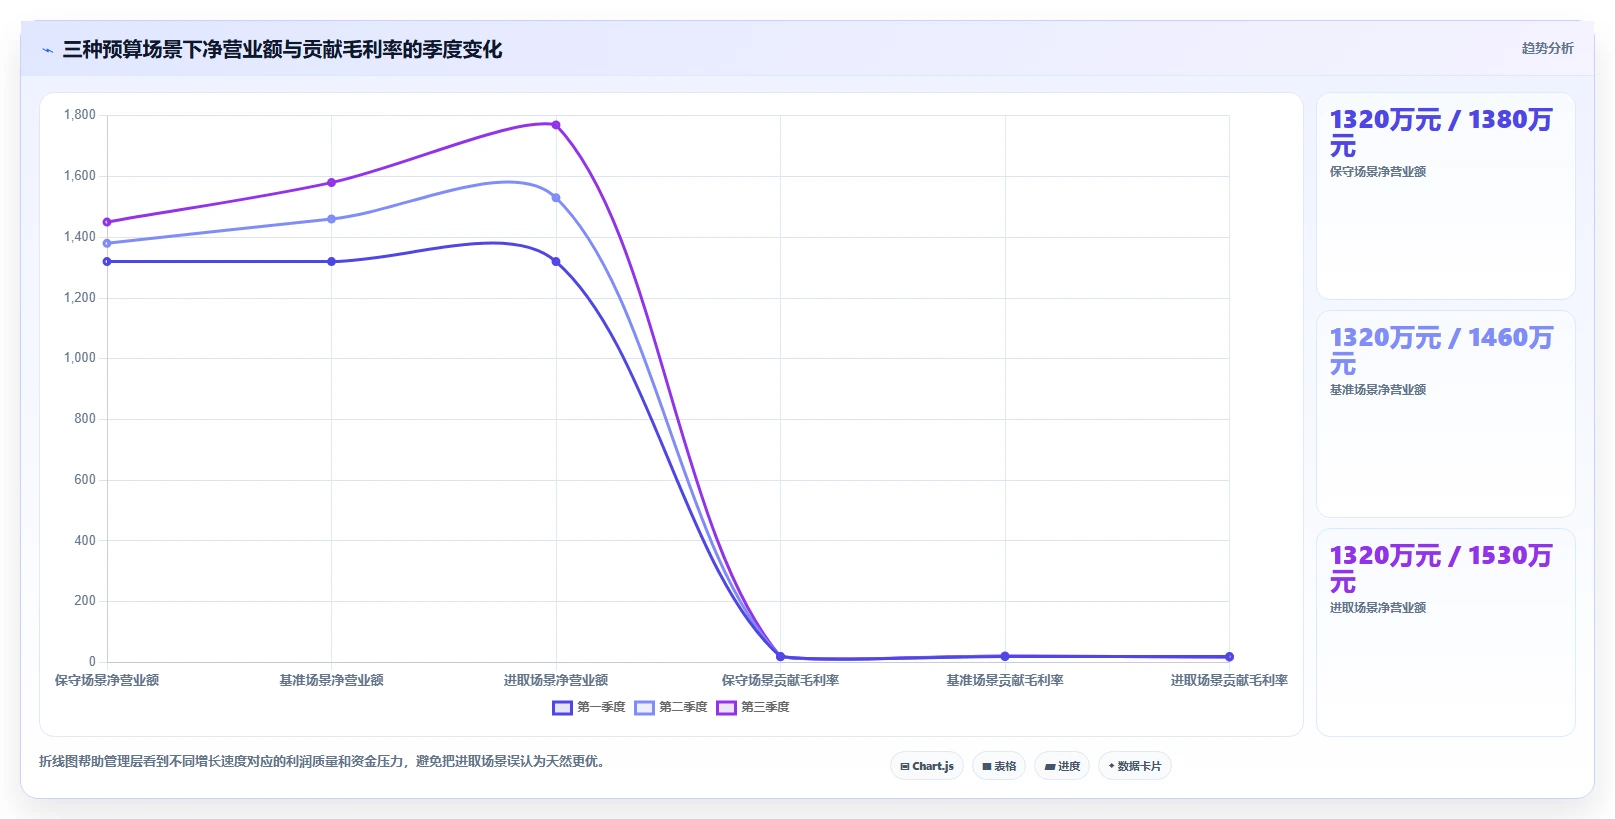Click 第一季度 point at 基准场景净营业额
1615x819 pixels.
pos(332,262)
